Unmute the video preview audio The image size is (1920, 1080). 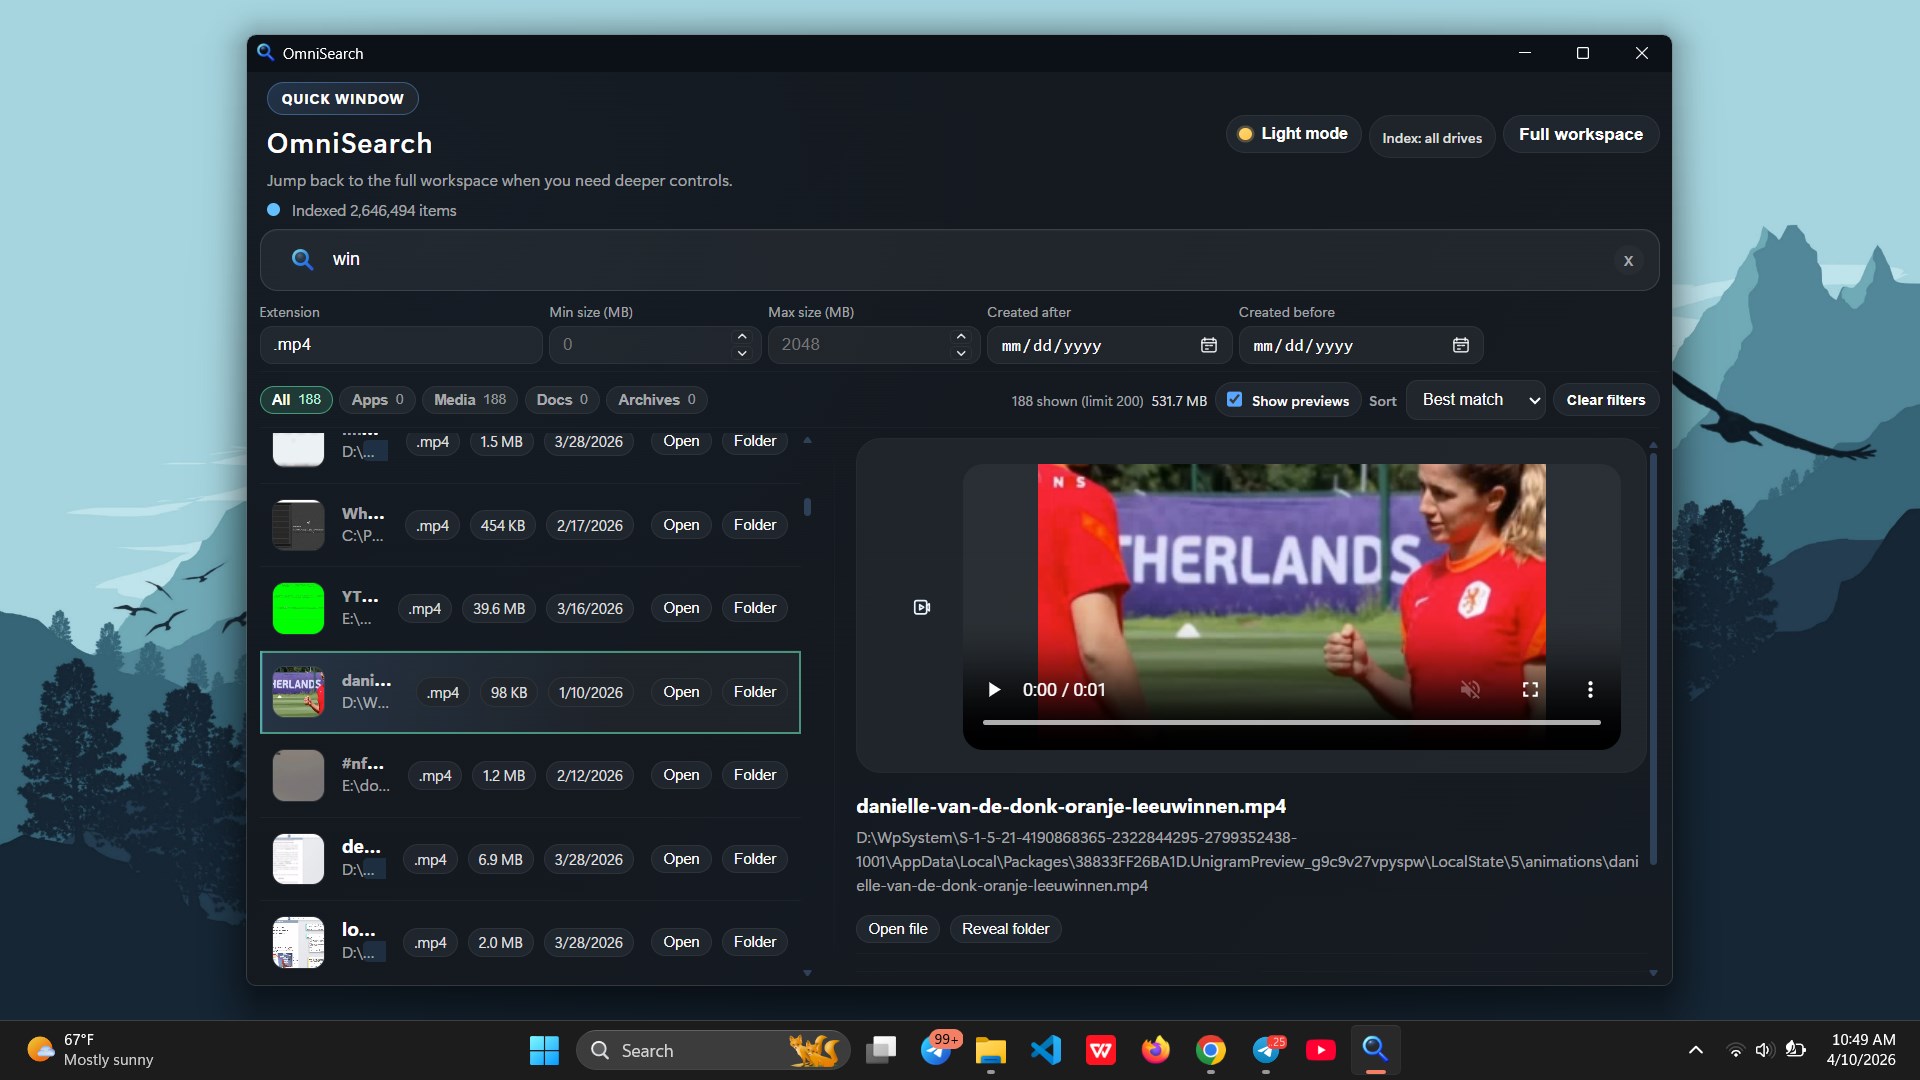(1470, 690)
